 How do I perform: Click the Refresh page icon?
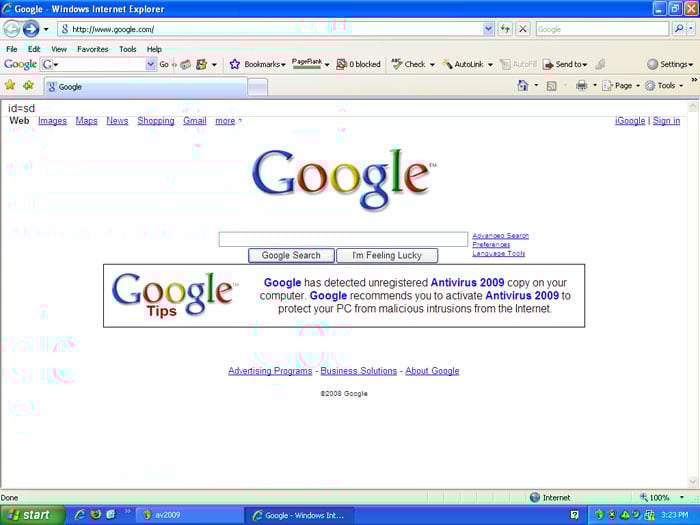505,29
